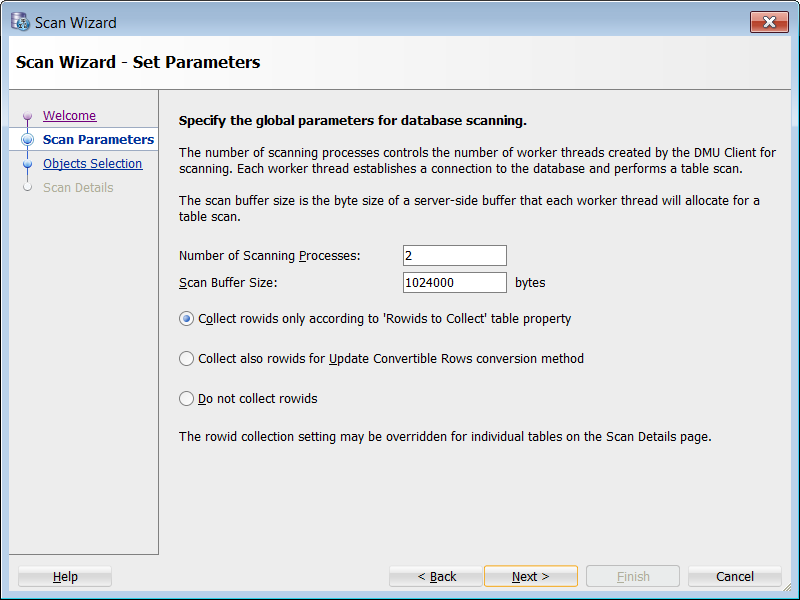Open the Objects Selection step link
Viewport: 800px width, 600px height.
click(x=92, y=164)
